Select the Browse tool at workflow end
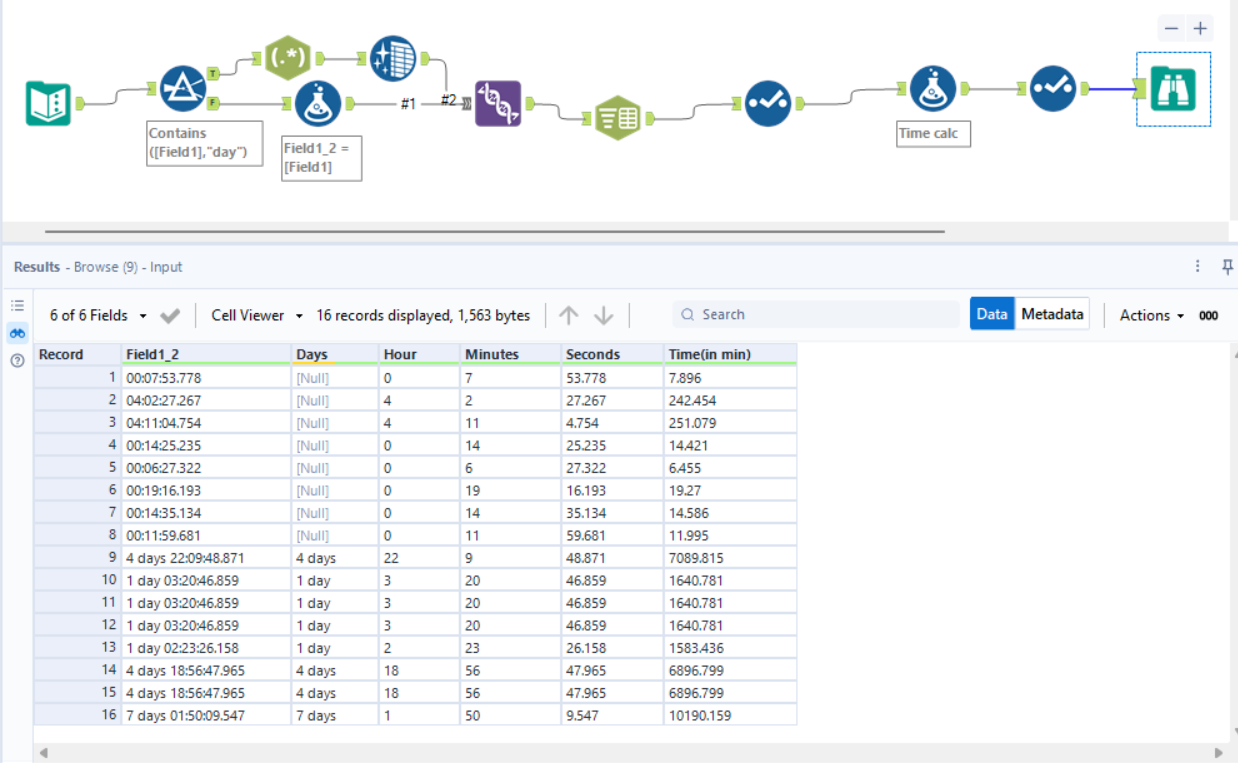Viewport: 1238px width, 763px height. pos(1172,89)
